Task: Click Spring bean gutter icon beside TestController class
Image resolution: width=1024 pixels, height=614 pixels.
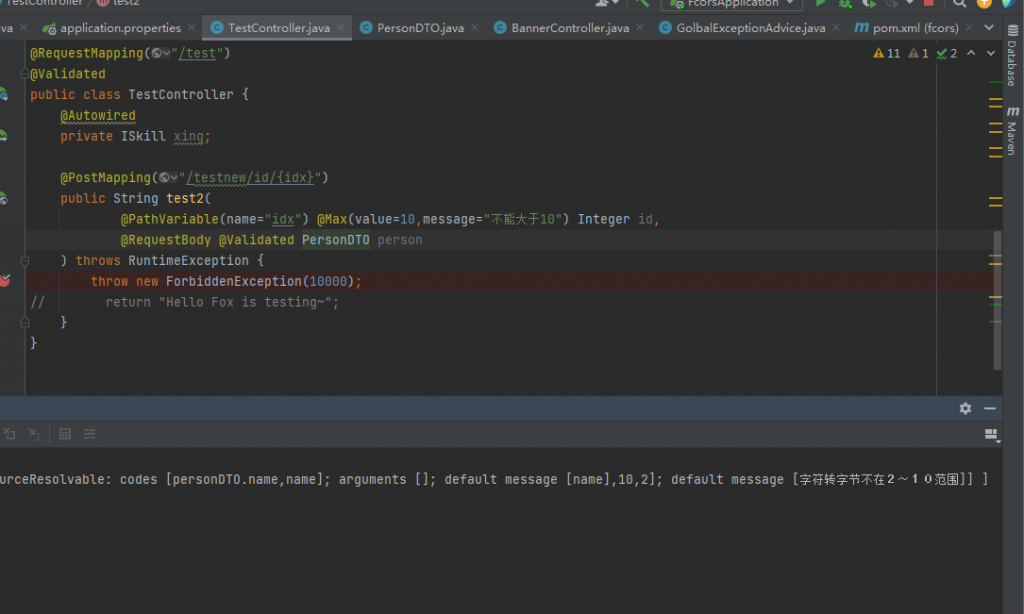Action: (x=3, y=95)
